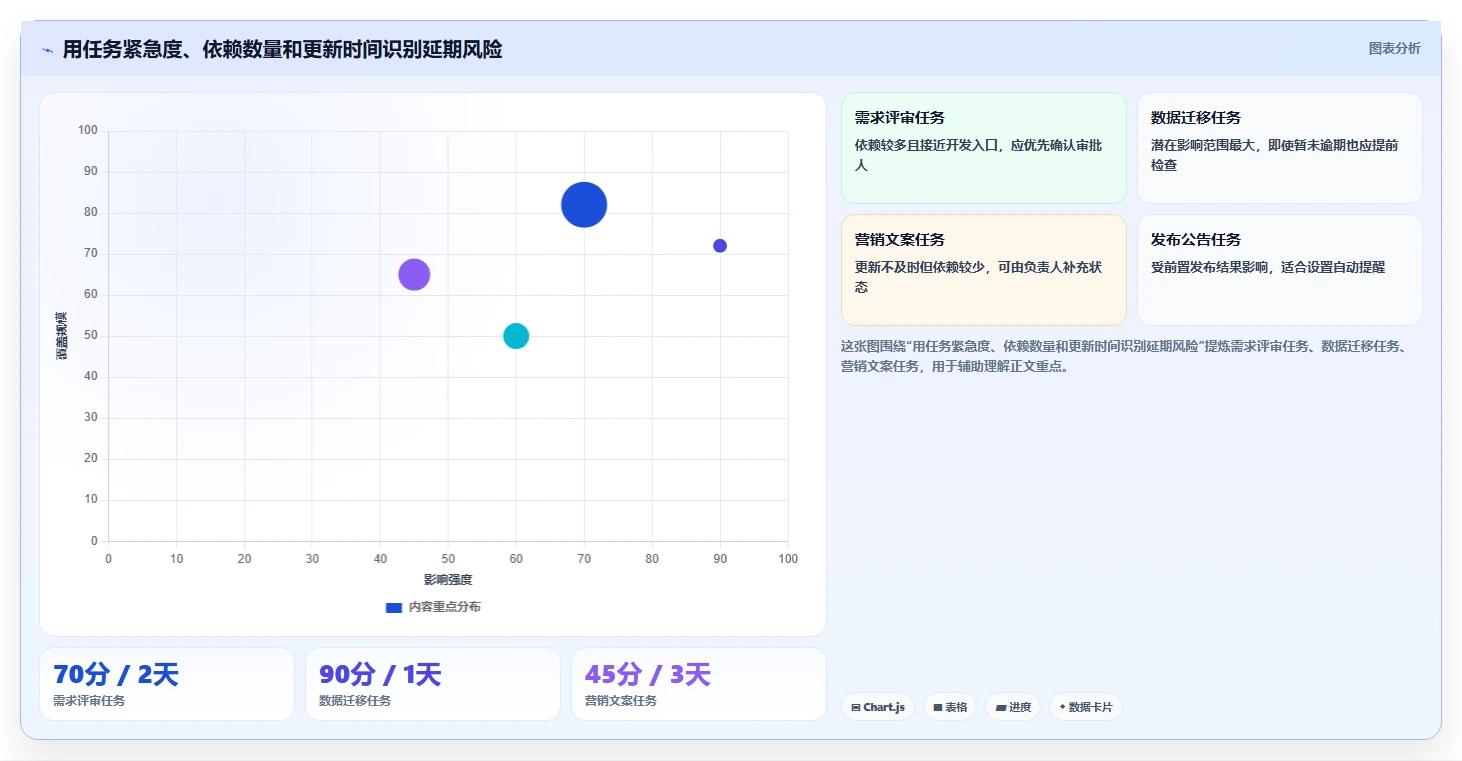Image resolution: width=1462 pixels, height=761 pixels.
Task: Click the x-axis tick label 100
Action: [x=788, y=559]
